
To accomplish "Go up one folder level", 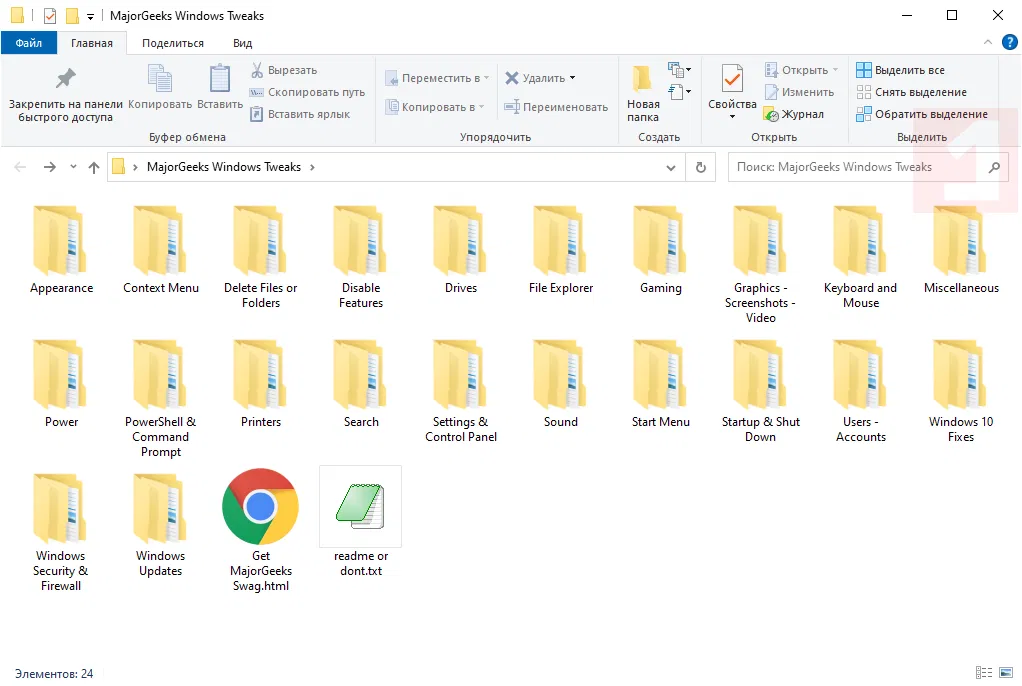I will (94, 168).
